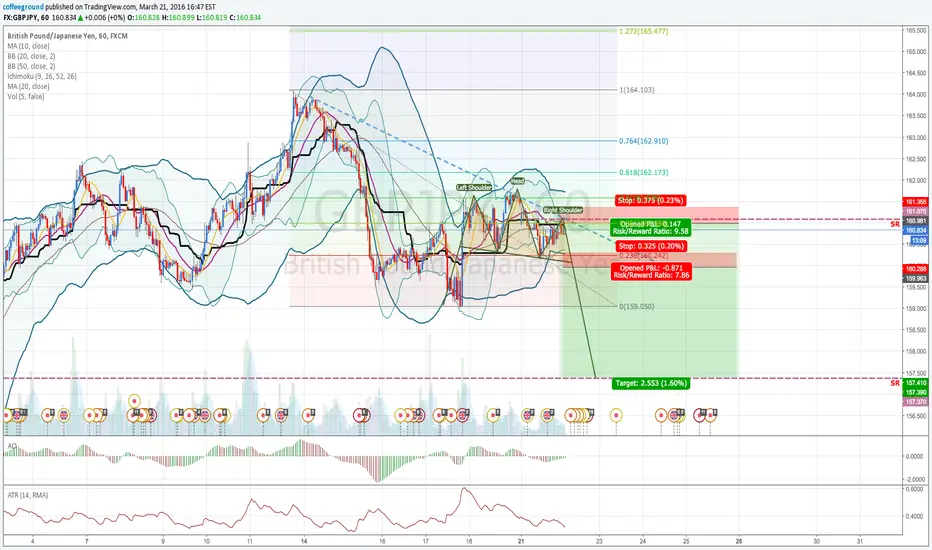The image size is (932, 550).
Task: Click the event marker between dates 23 and 24
Action: (616, 415)
